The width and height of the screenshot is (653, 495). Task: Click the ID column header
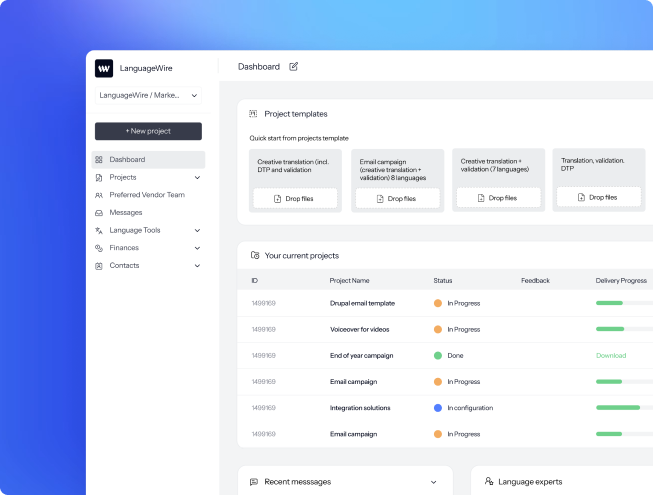pyautogui.click(x=254, y=281)
